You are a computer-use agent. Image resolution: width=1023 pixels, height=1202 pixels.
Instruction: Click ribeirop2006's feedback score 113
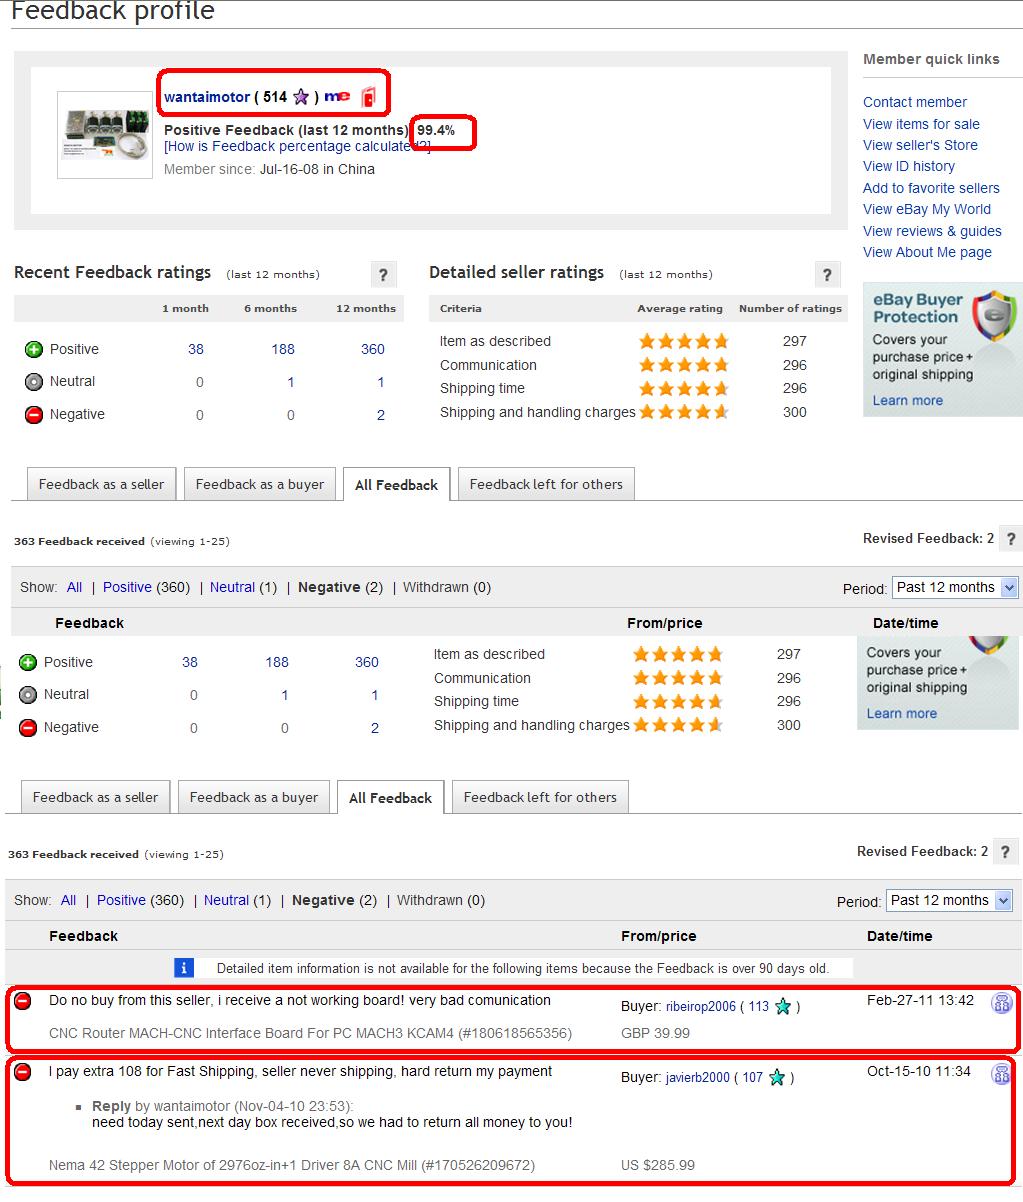click(759, 1007)
